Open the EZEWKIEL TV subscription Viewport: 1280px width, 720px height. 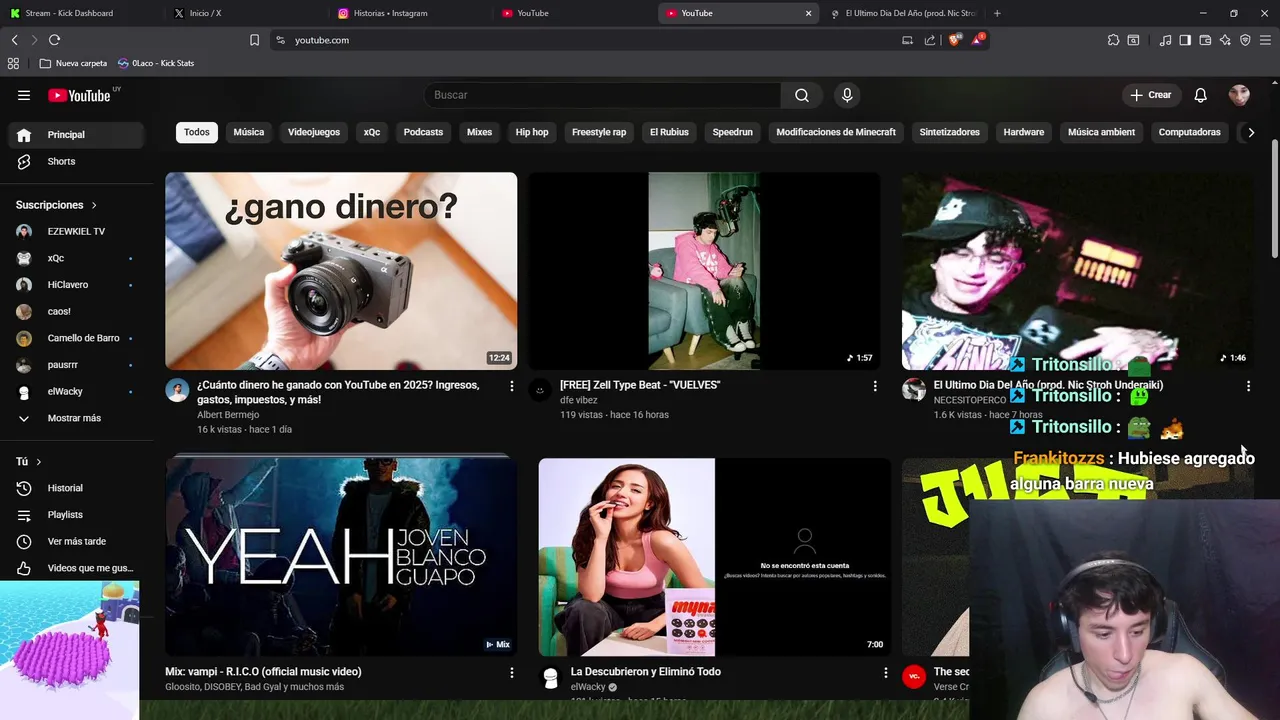(75, 231)
